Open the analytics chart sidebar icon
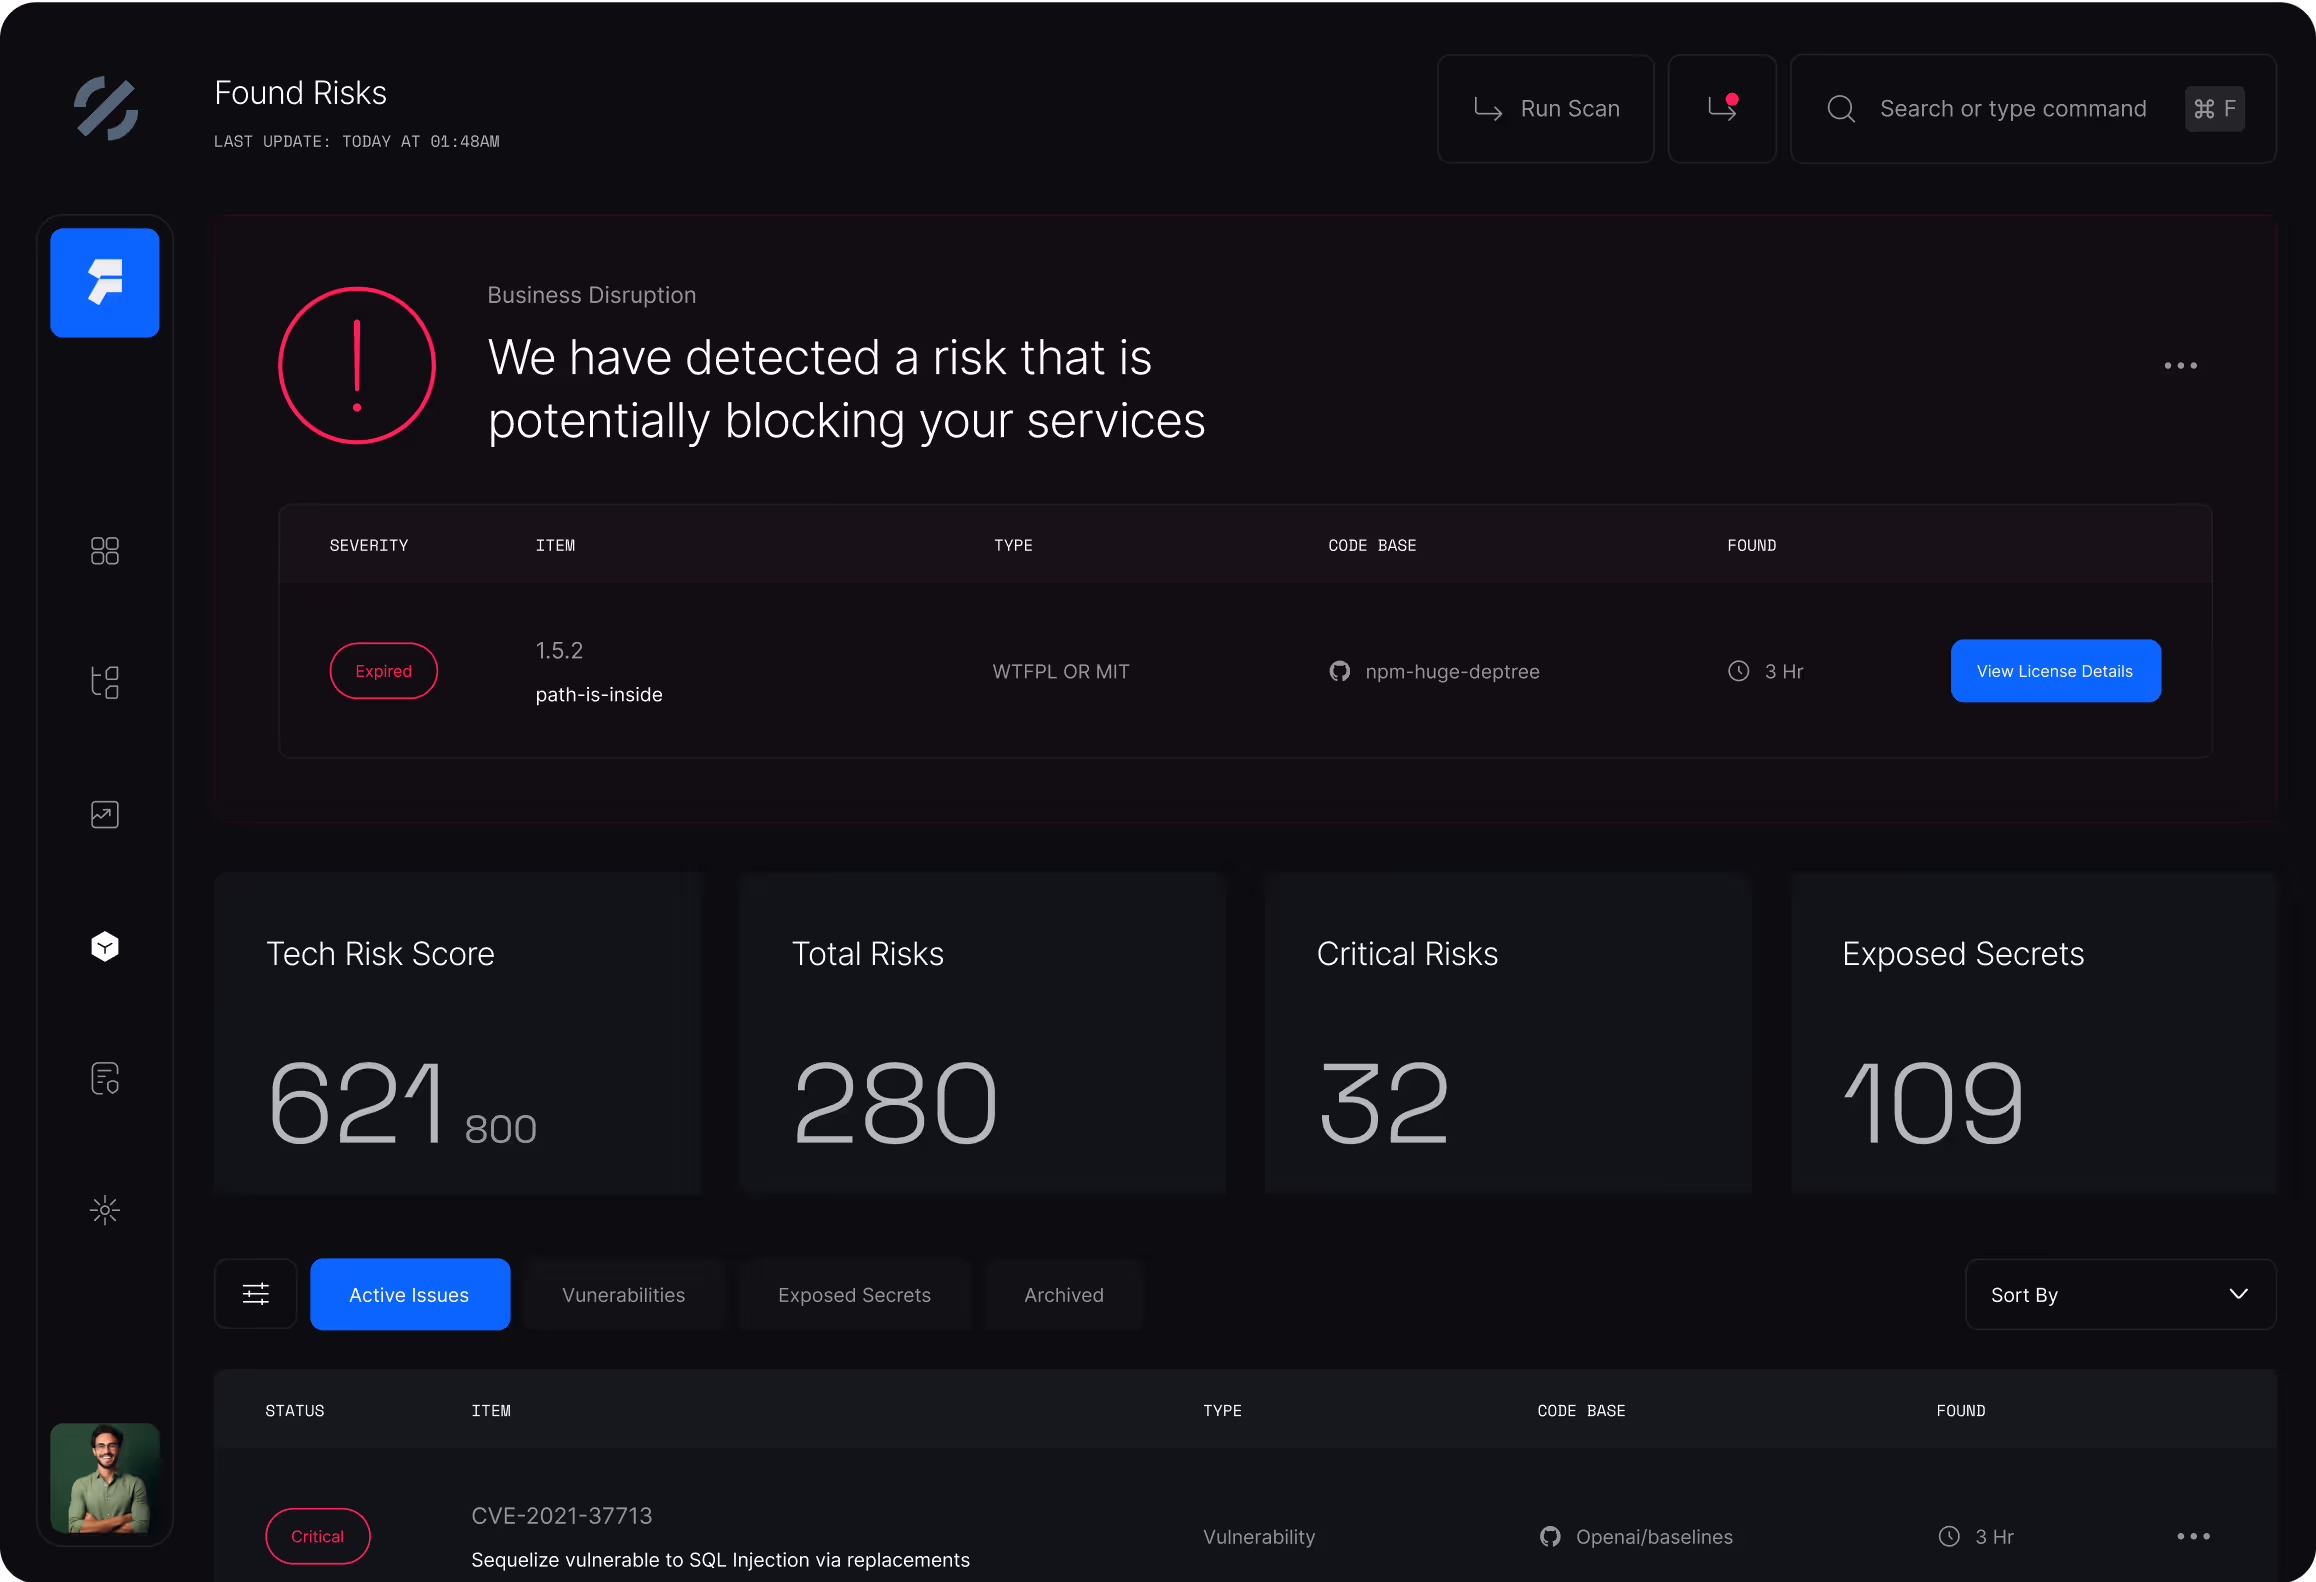The image size is (2316, 1582). [105, 815]
